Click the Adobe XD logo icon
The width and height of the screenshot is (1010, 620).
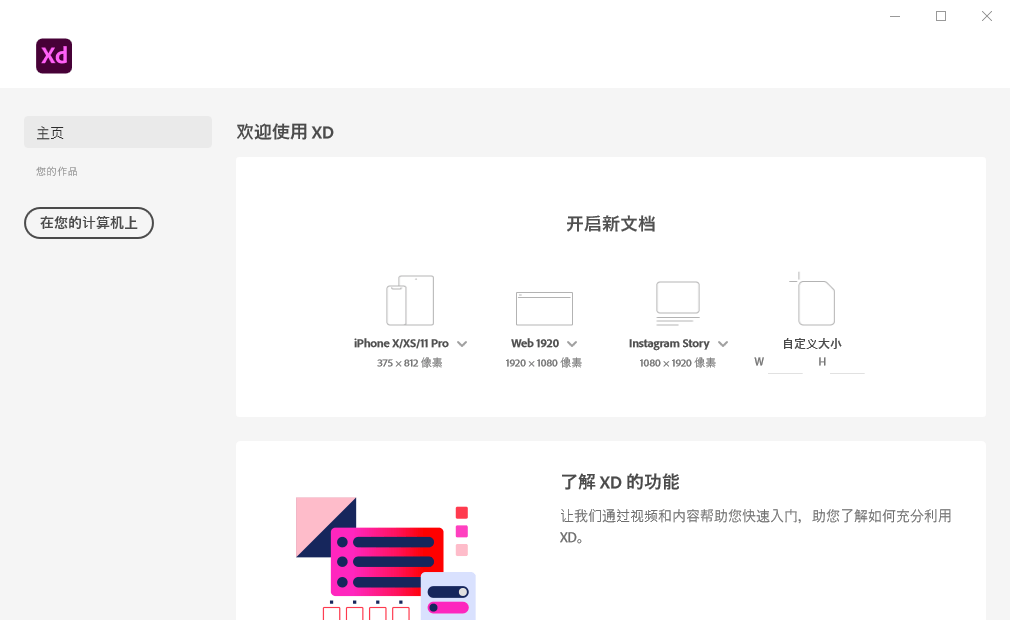tap(53, 56)
